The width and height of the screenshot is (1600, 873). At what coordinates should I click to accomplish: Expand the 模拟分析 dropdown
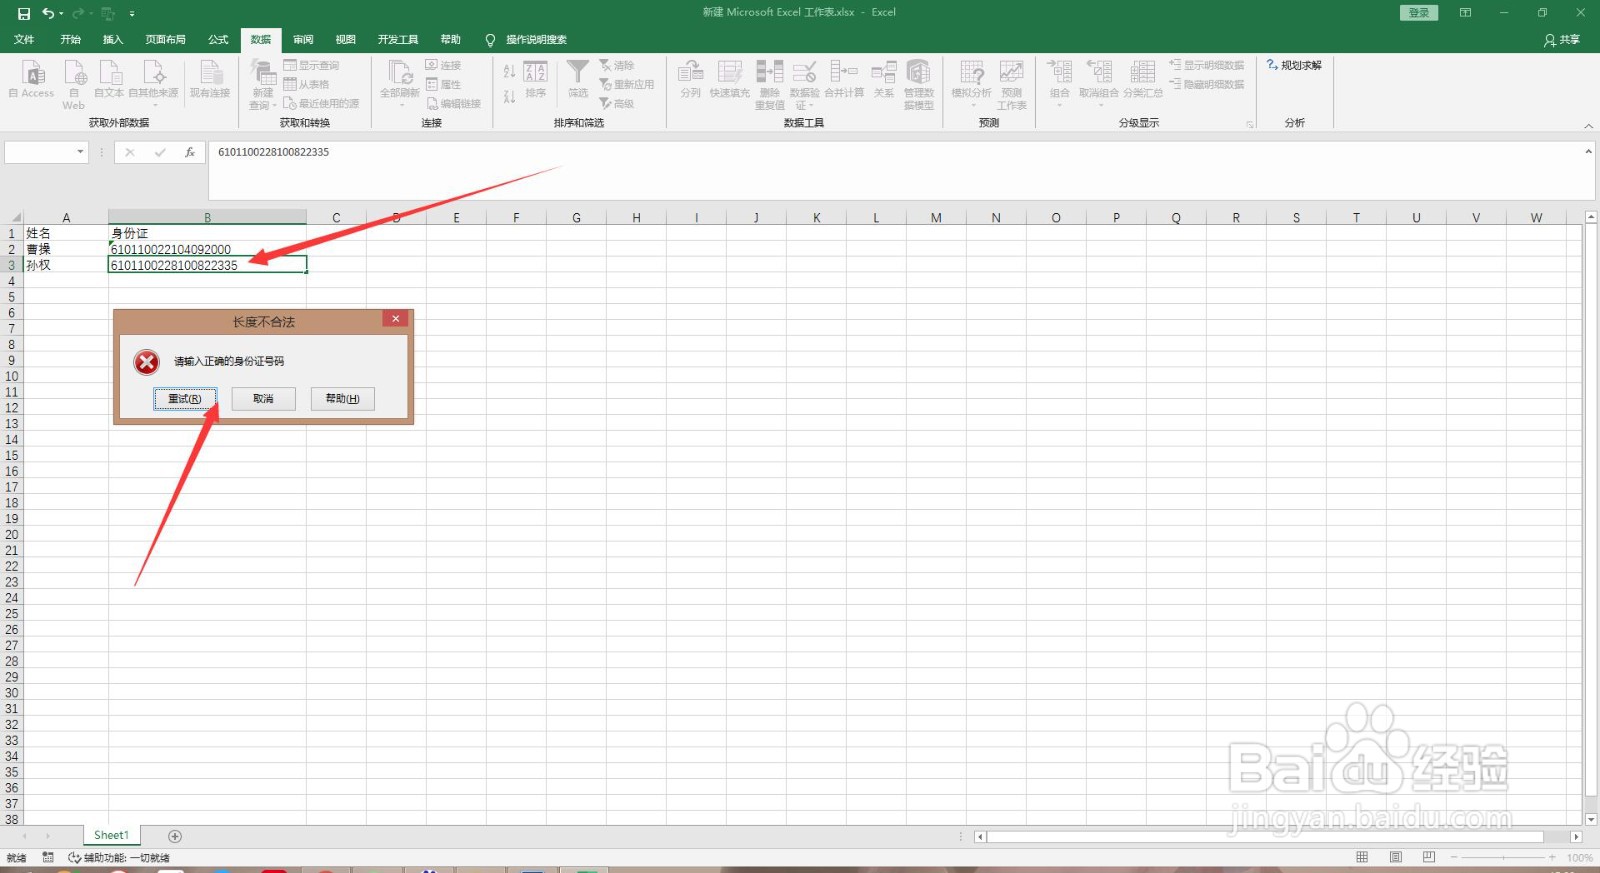click(972, 105)
